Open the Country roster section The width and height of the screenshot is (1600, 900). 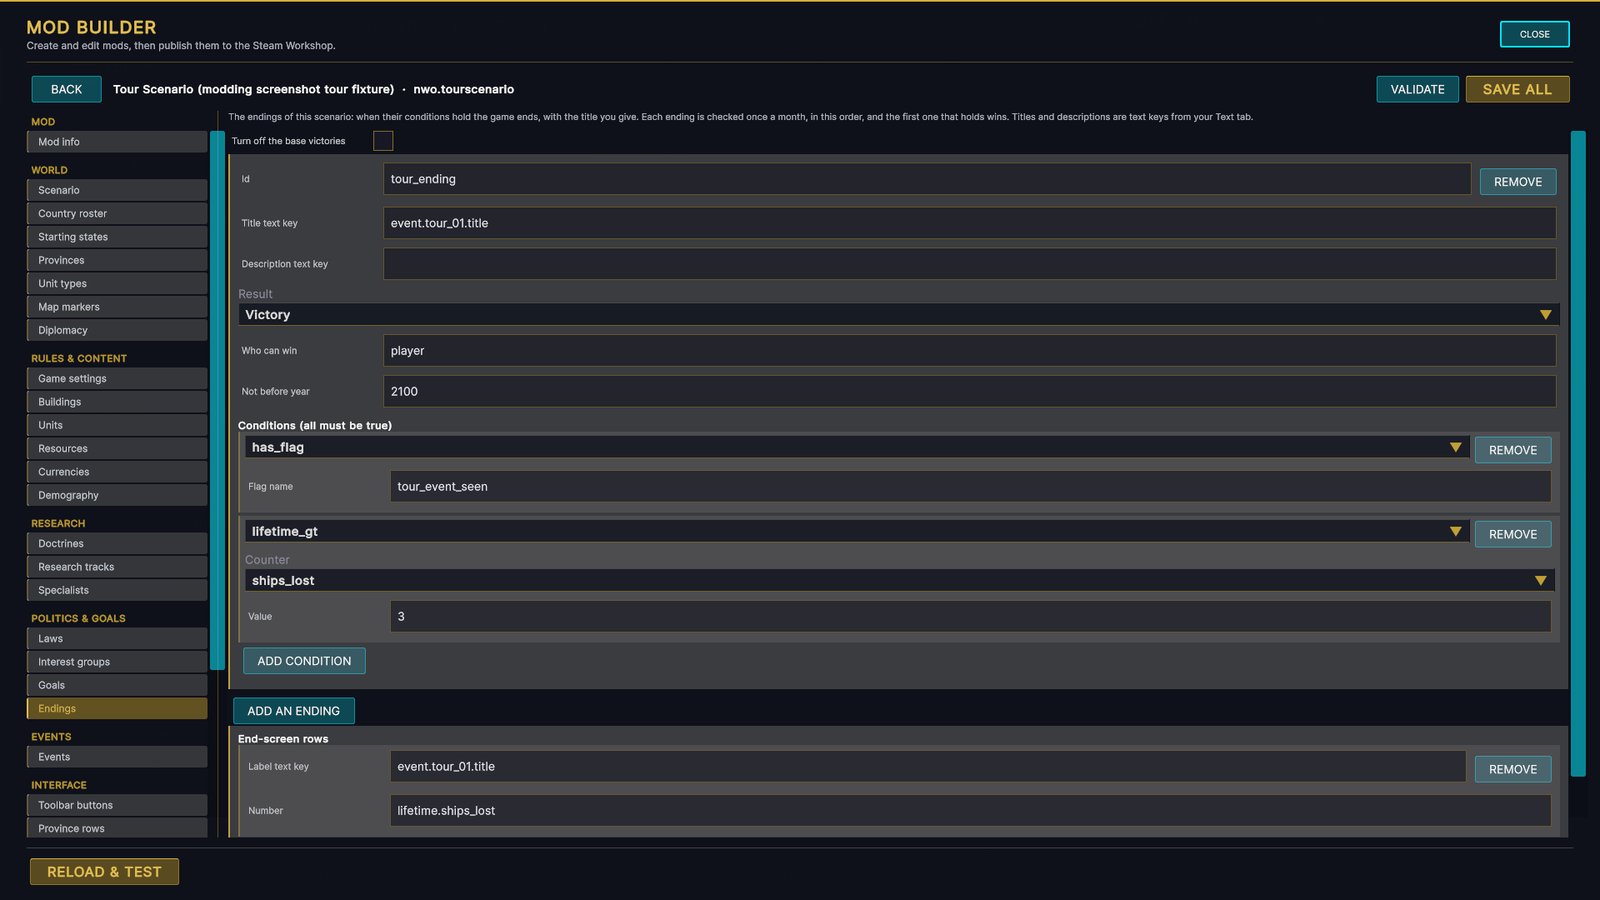tap(117, 213)
